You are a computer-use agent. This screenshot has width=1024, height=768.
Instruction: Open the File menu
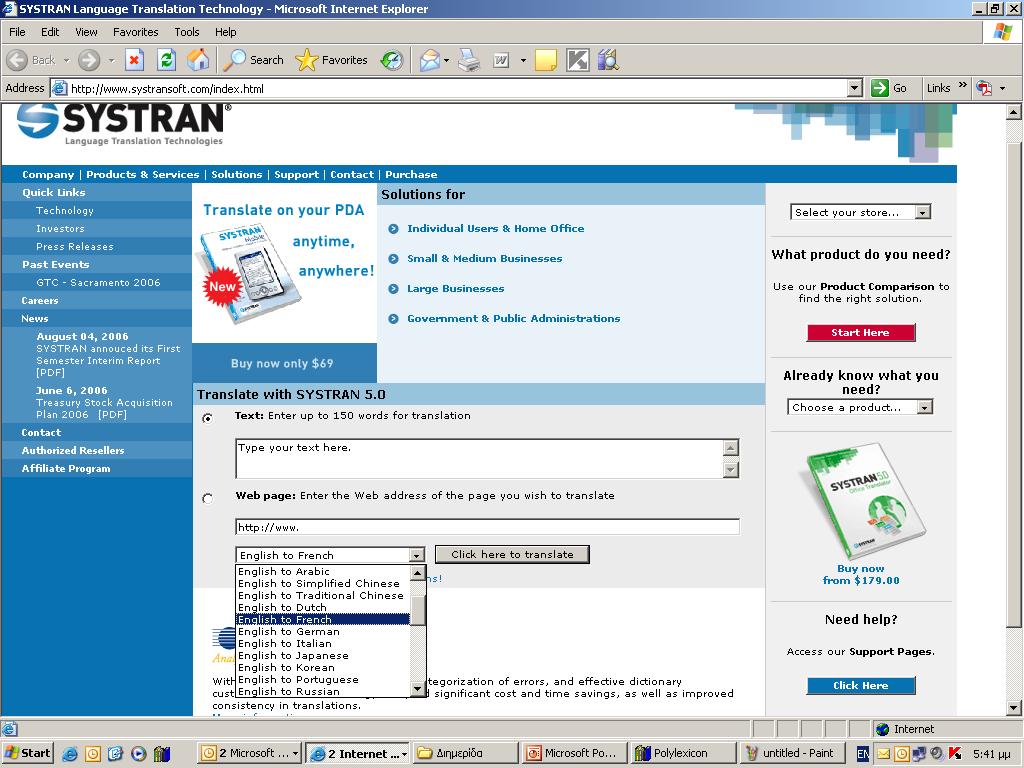(x=17, y=32)
